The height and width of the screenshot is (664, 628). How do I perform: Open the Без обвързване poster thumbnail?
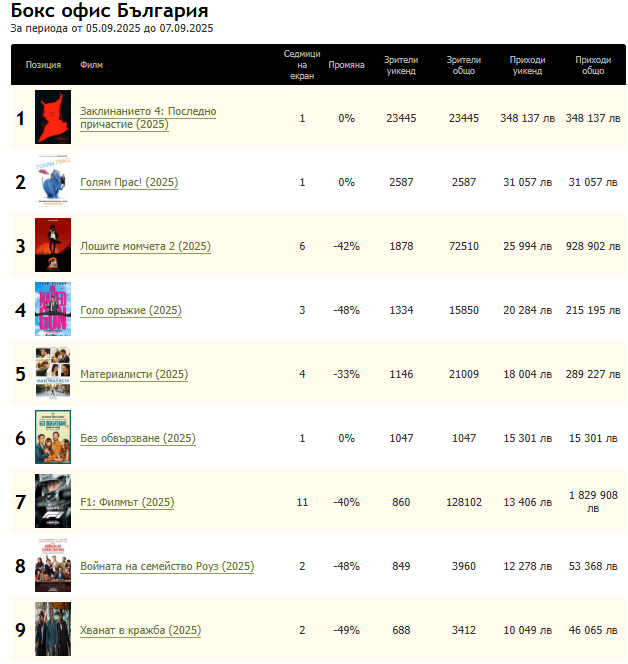click(x=53, y=438)
